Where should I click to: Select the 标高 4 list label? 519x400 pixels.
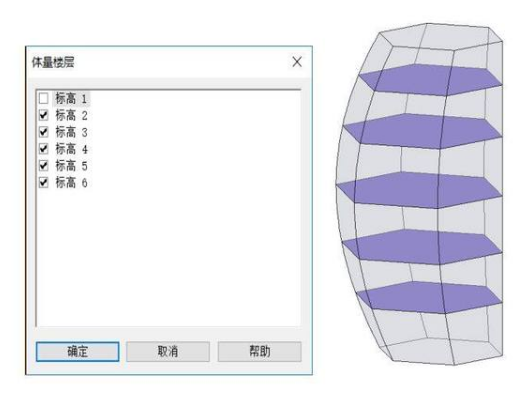[71, 149]
